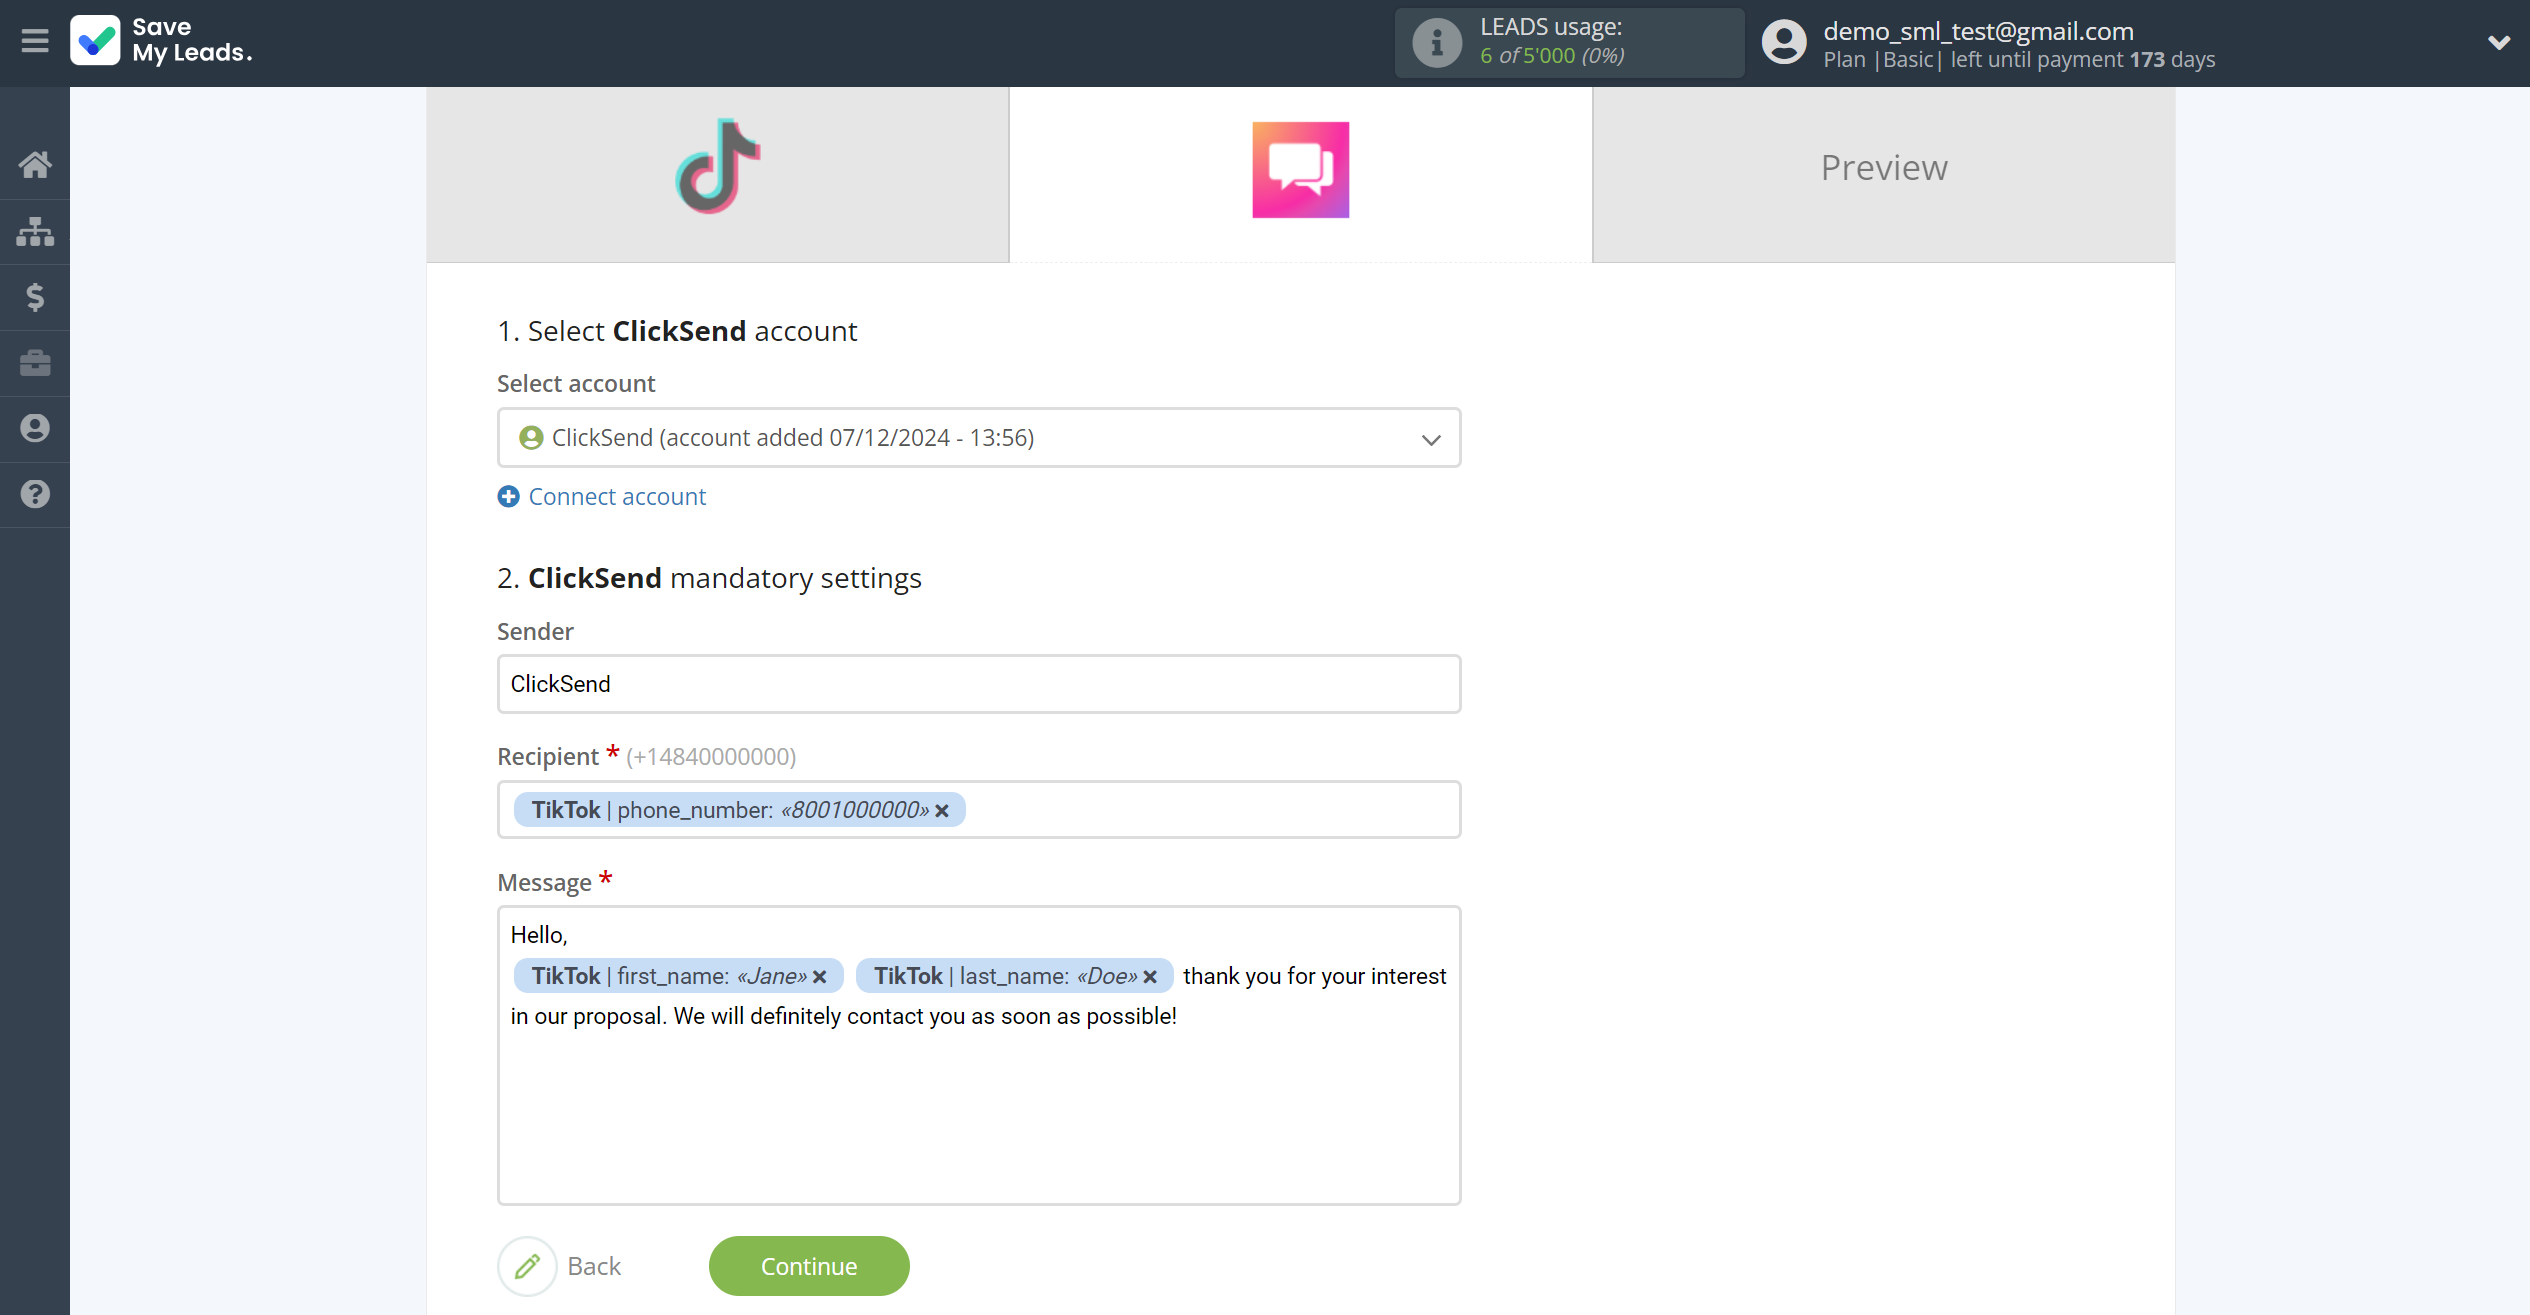
Task: Switch to the TikTok source tab
Action: click(x=717, y=174)
